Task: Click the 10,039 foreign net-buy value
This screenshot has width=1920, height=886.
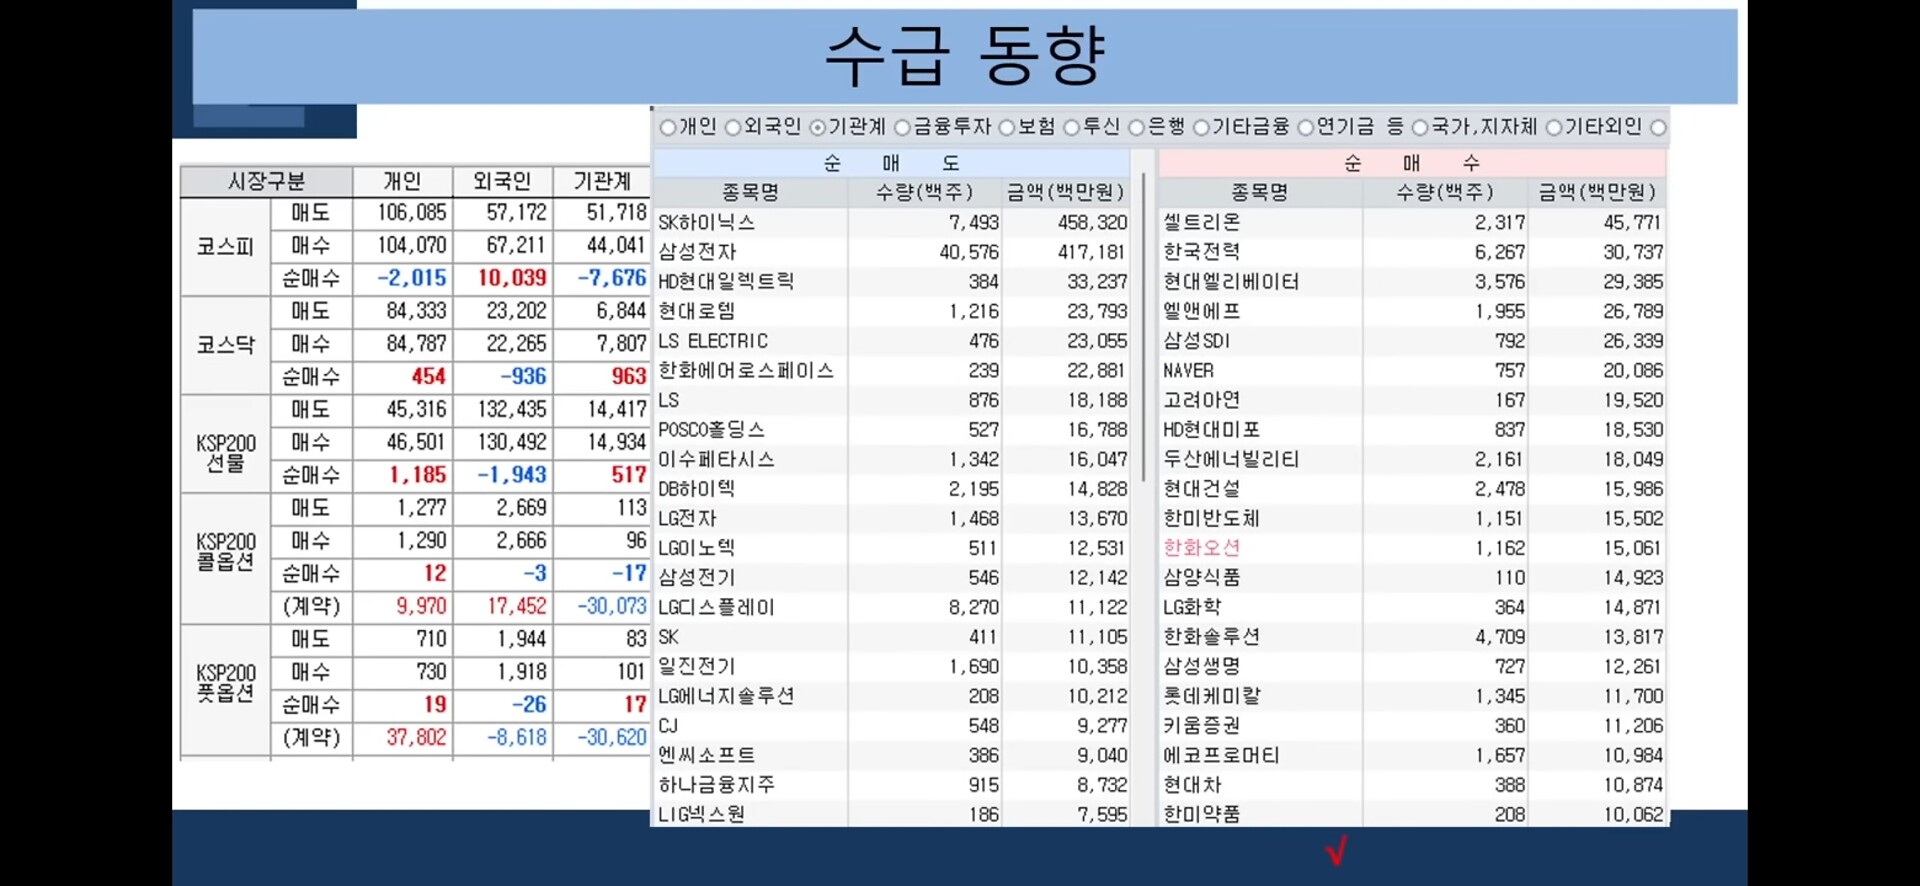Action: coord(511,278)
